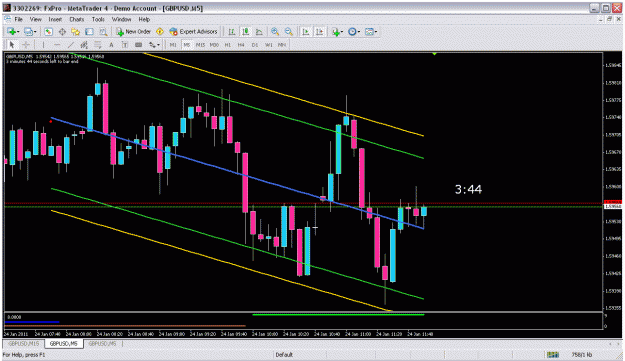
Task: Open the Profiles dropdown icon
Action: (x=30, y=31)
